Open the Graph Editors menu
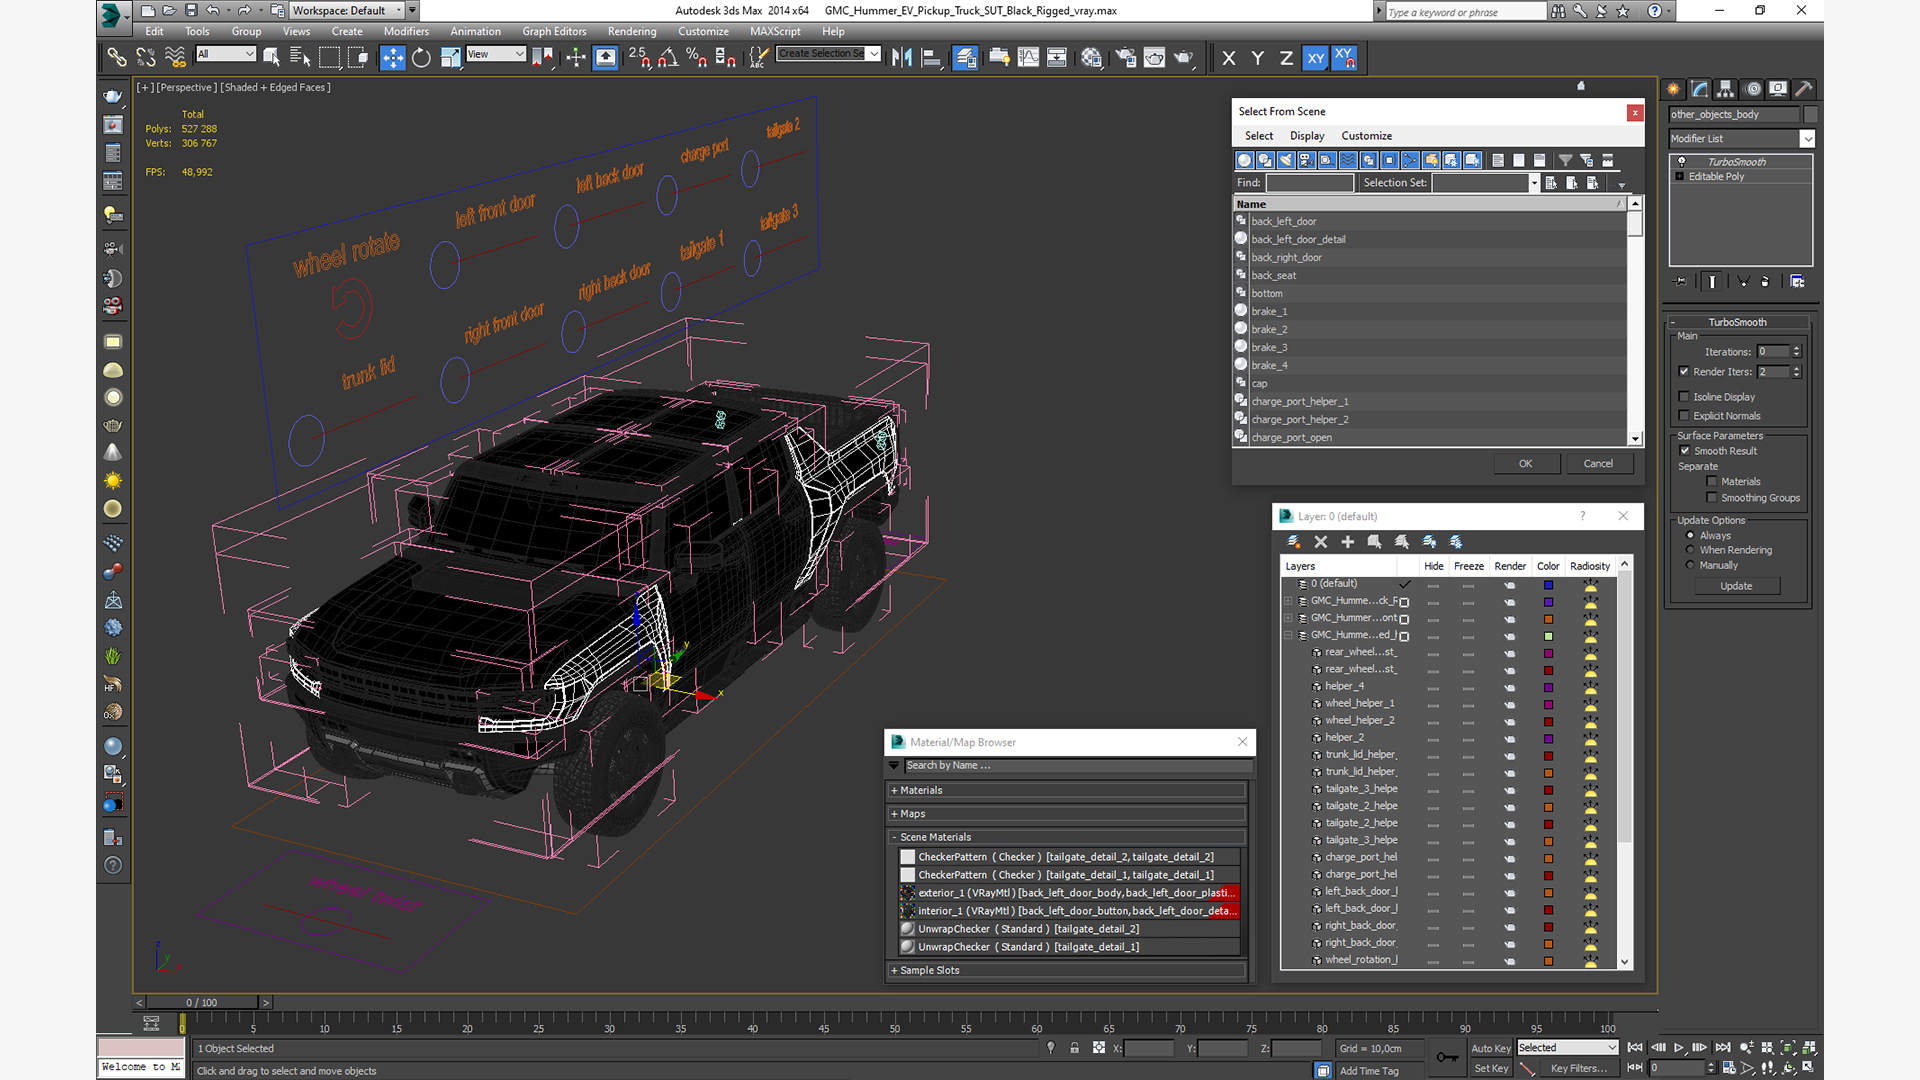The image size is (1920, 1080). point(554,31)
